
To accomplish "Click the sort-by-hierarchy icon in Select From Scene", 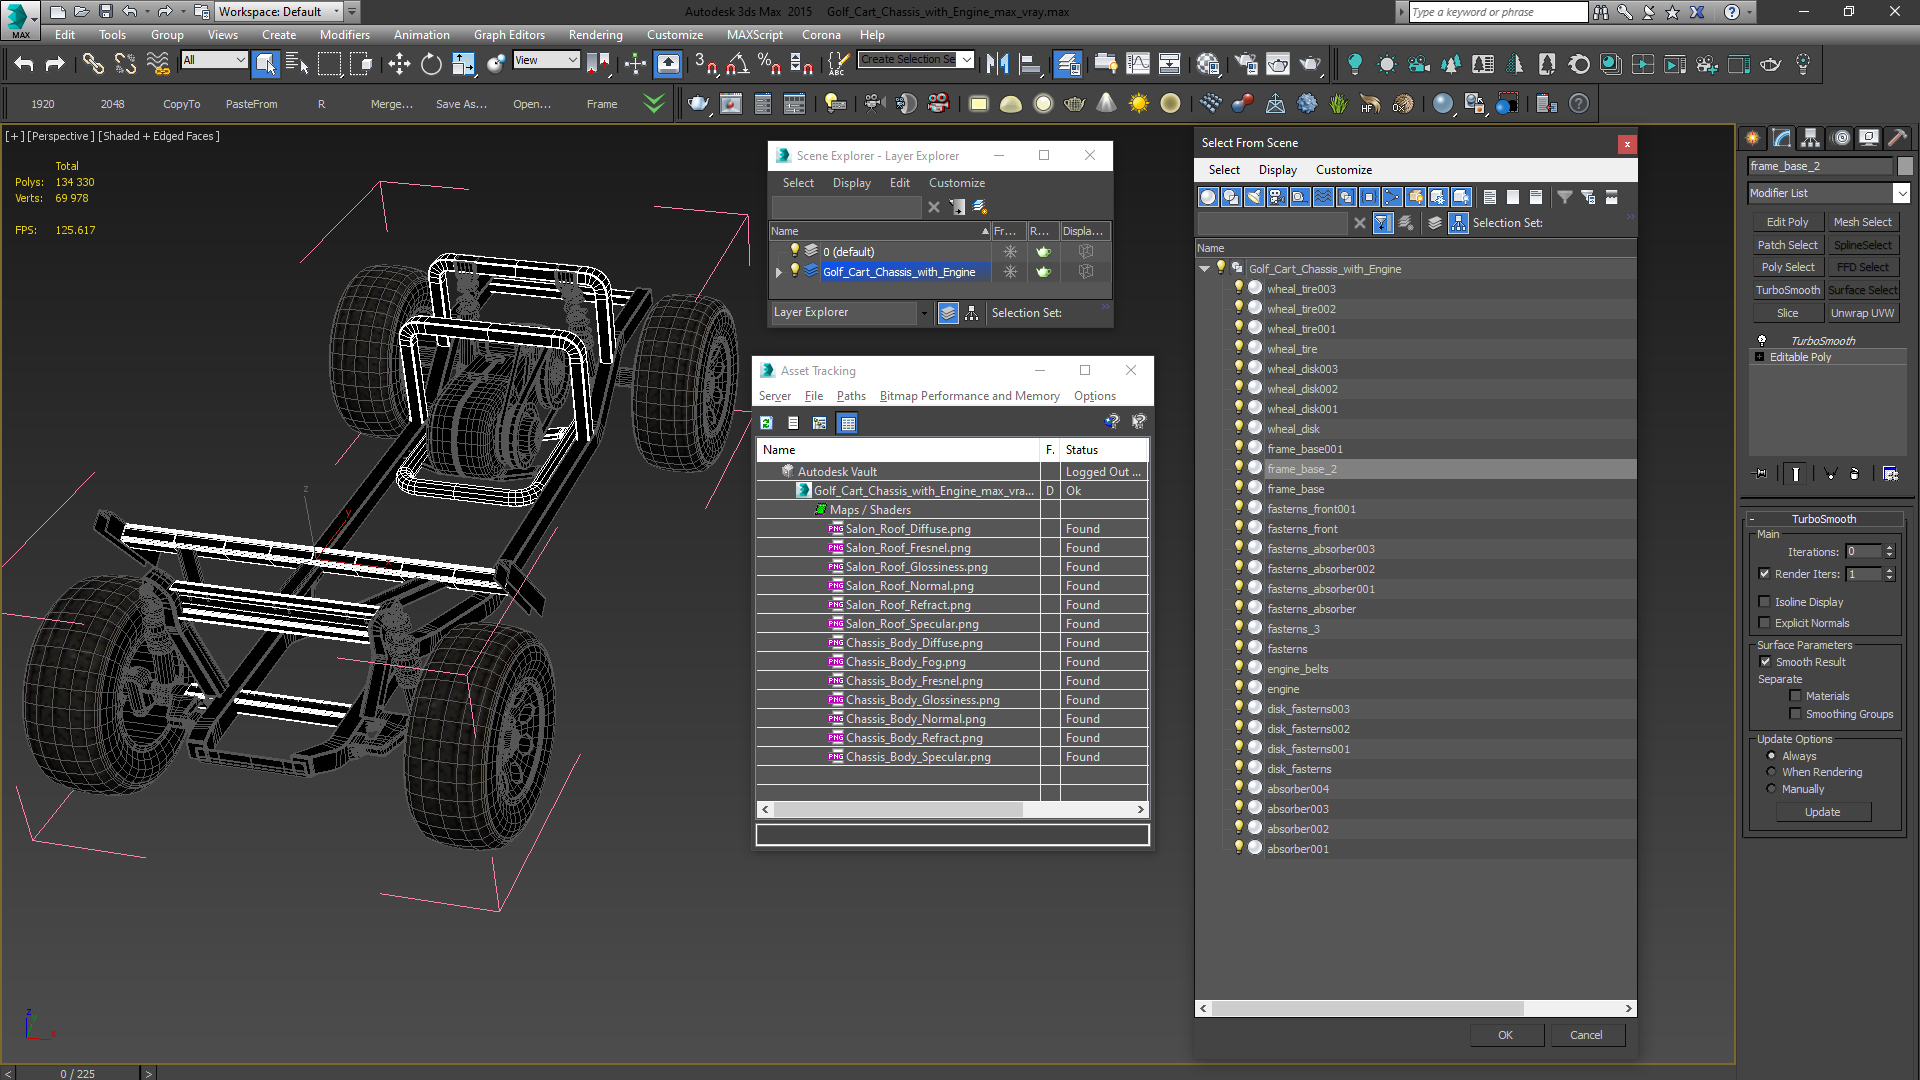I will pyautogui.click(x=1459, y=223).
